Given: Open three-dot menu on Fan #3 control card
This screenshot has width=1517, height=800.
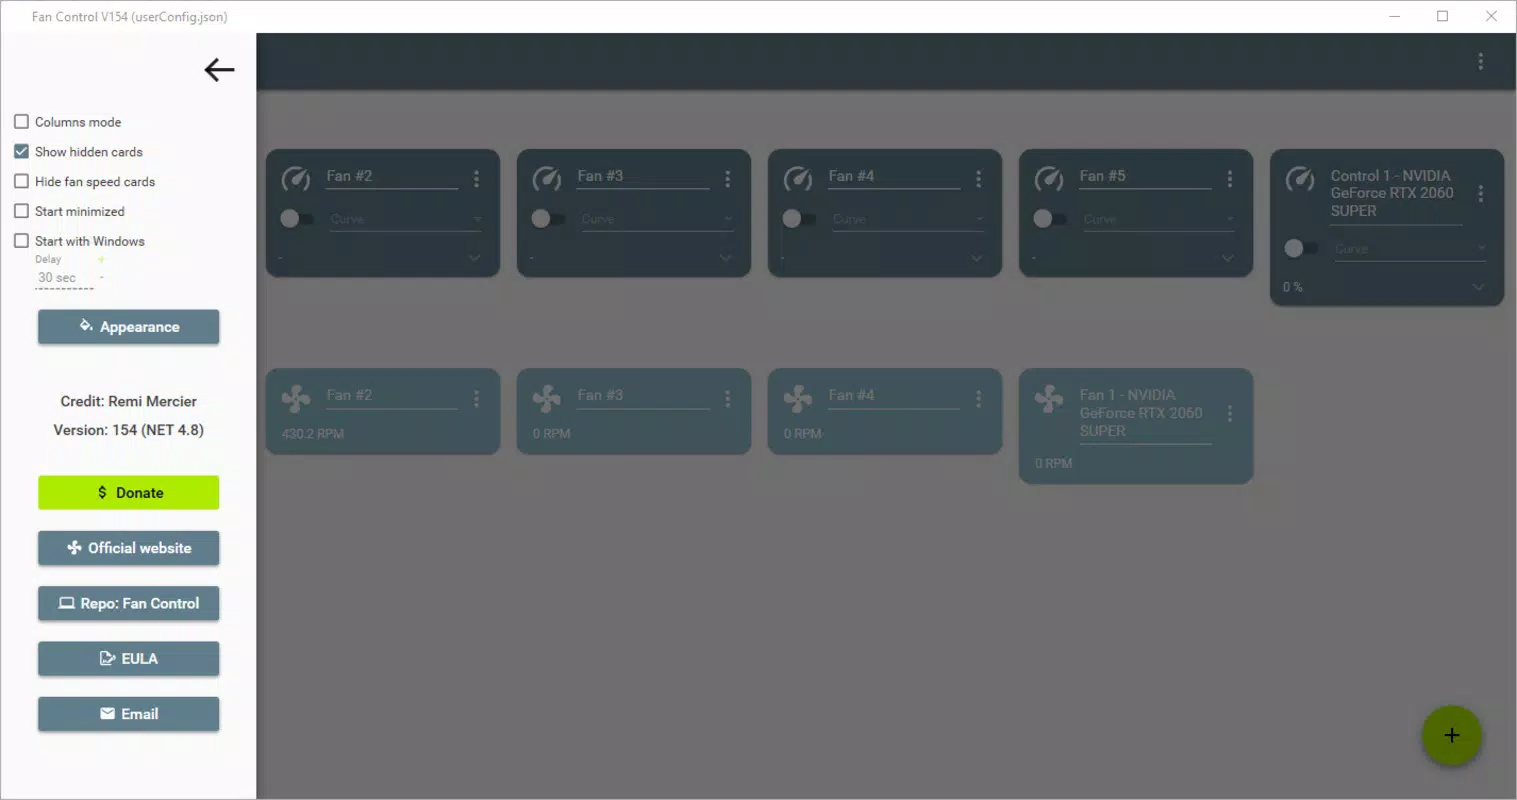Looking at the screenshot, I should [x=727, y=178].
